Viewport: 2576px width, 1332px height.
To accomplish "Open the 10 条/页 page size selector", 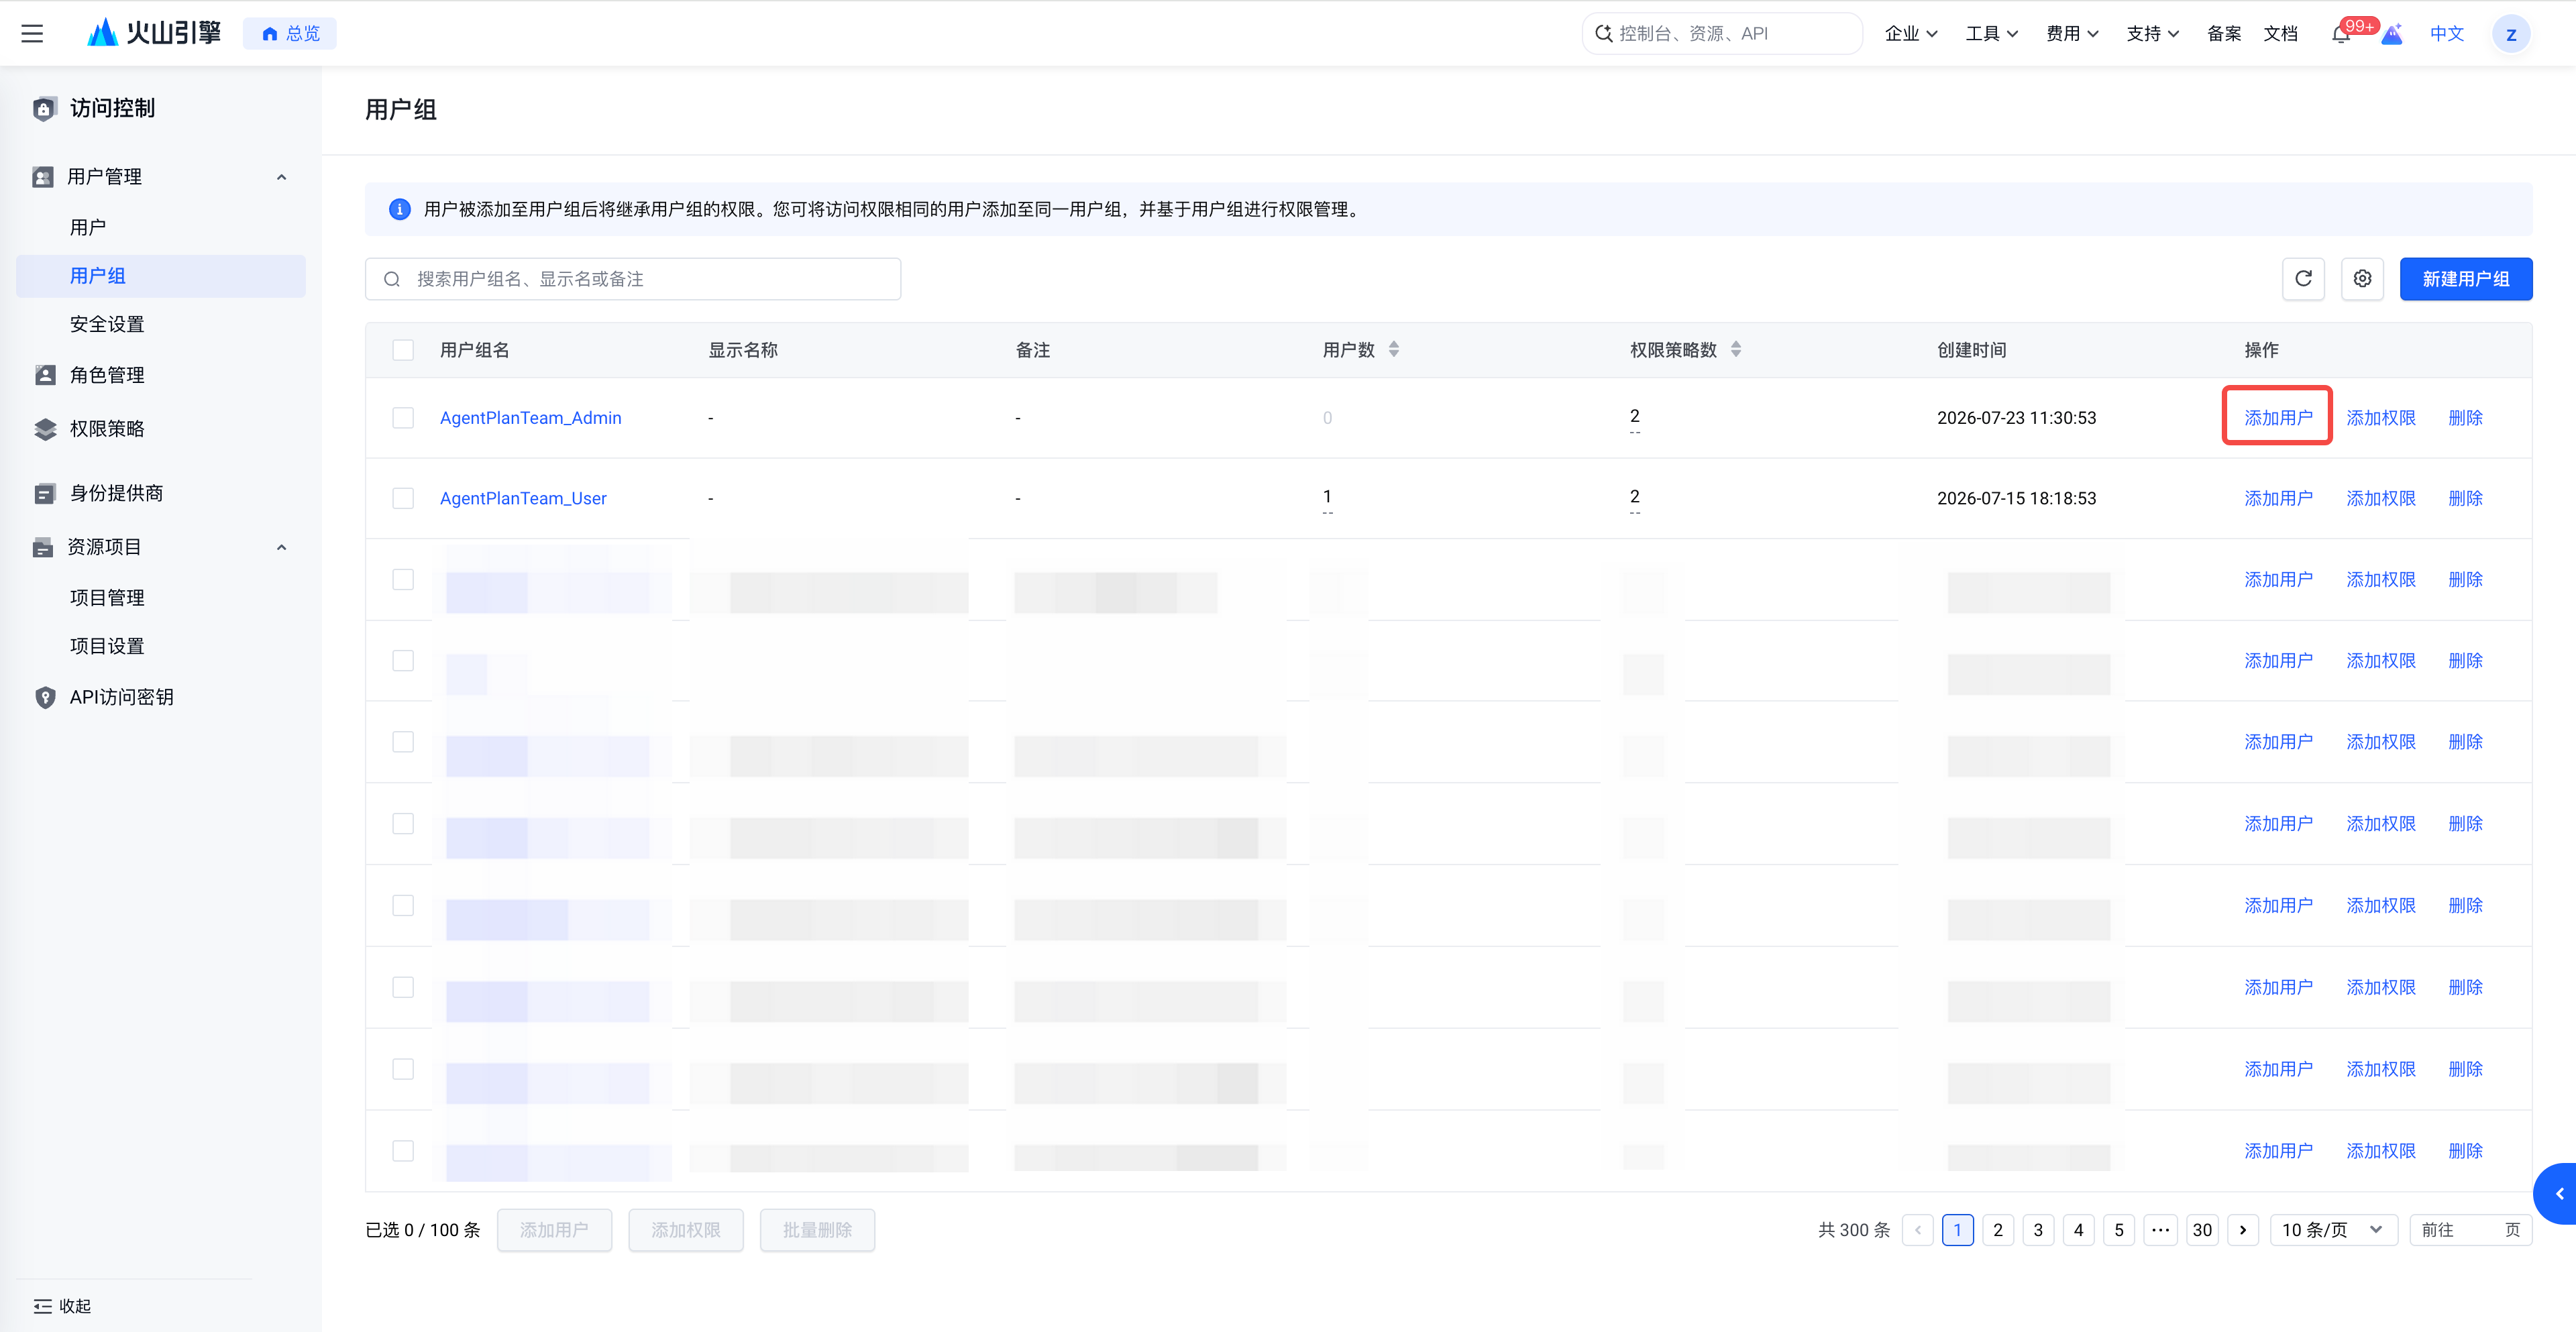I will pos(2334,1230).
